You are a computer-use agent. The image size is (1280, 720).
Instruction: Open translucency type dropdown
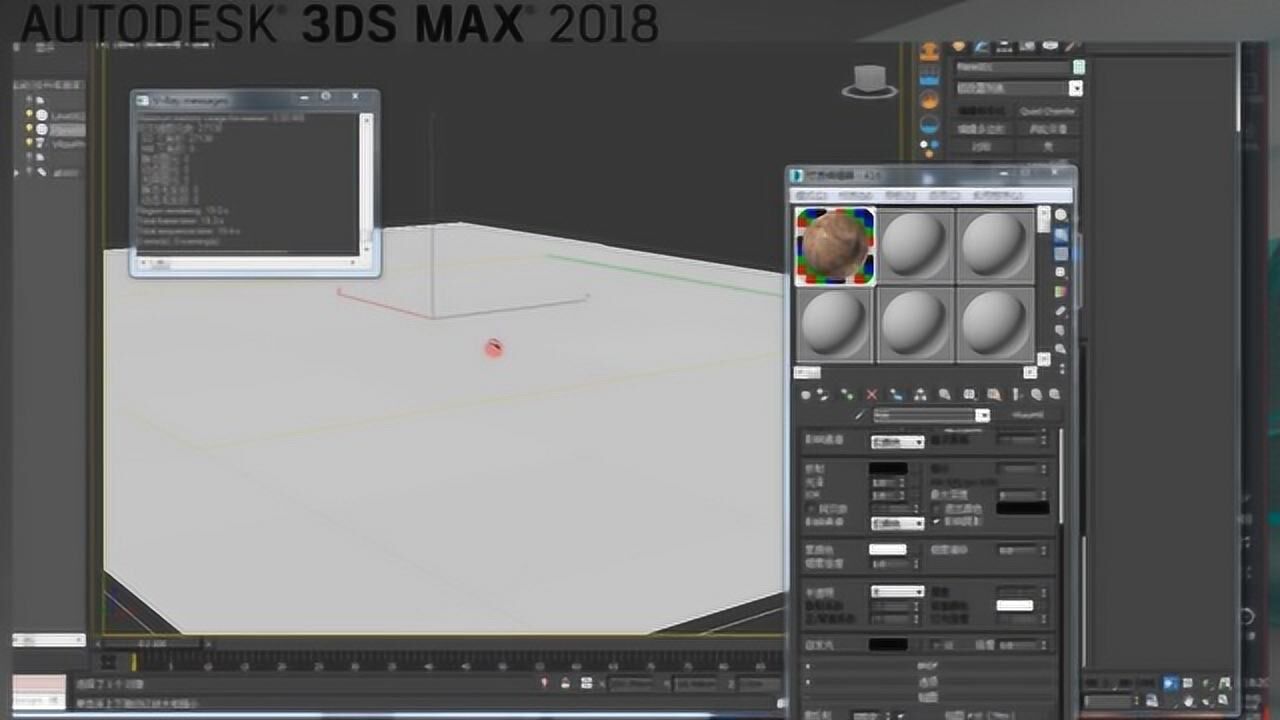(x=898, y=591)
